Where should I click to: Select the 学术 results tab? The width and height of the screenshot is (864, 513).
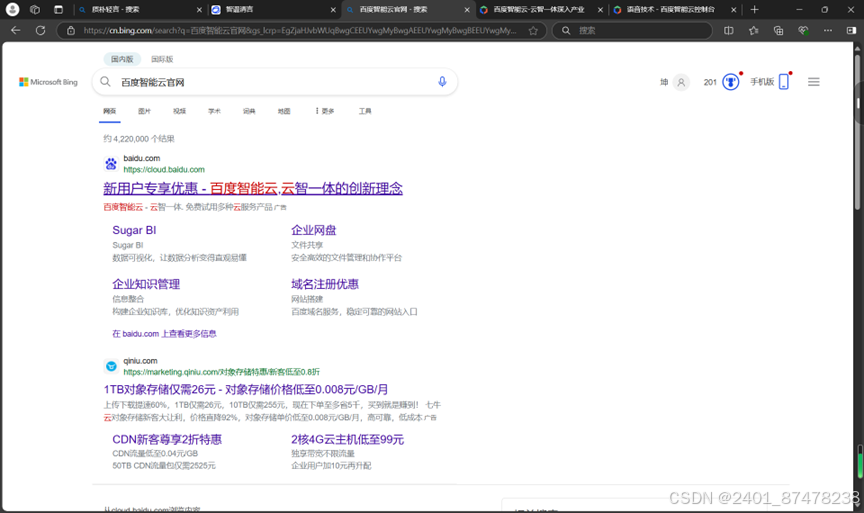(x=214, y=111)
